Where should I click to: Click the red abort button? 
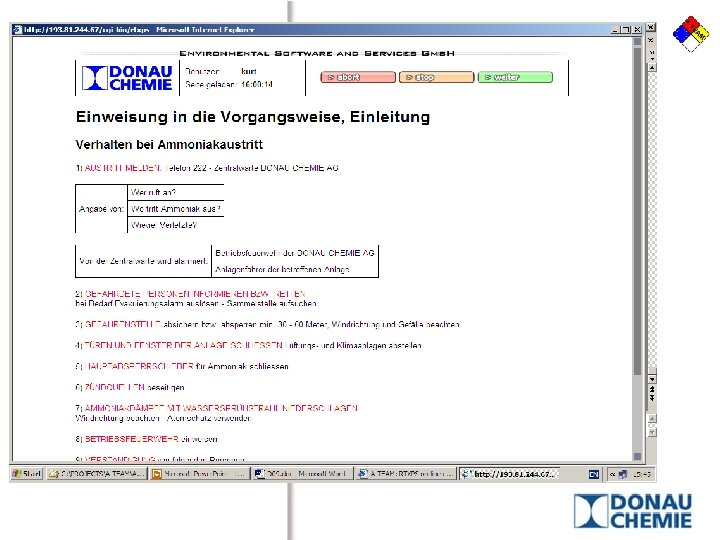(x=358, y=77)
